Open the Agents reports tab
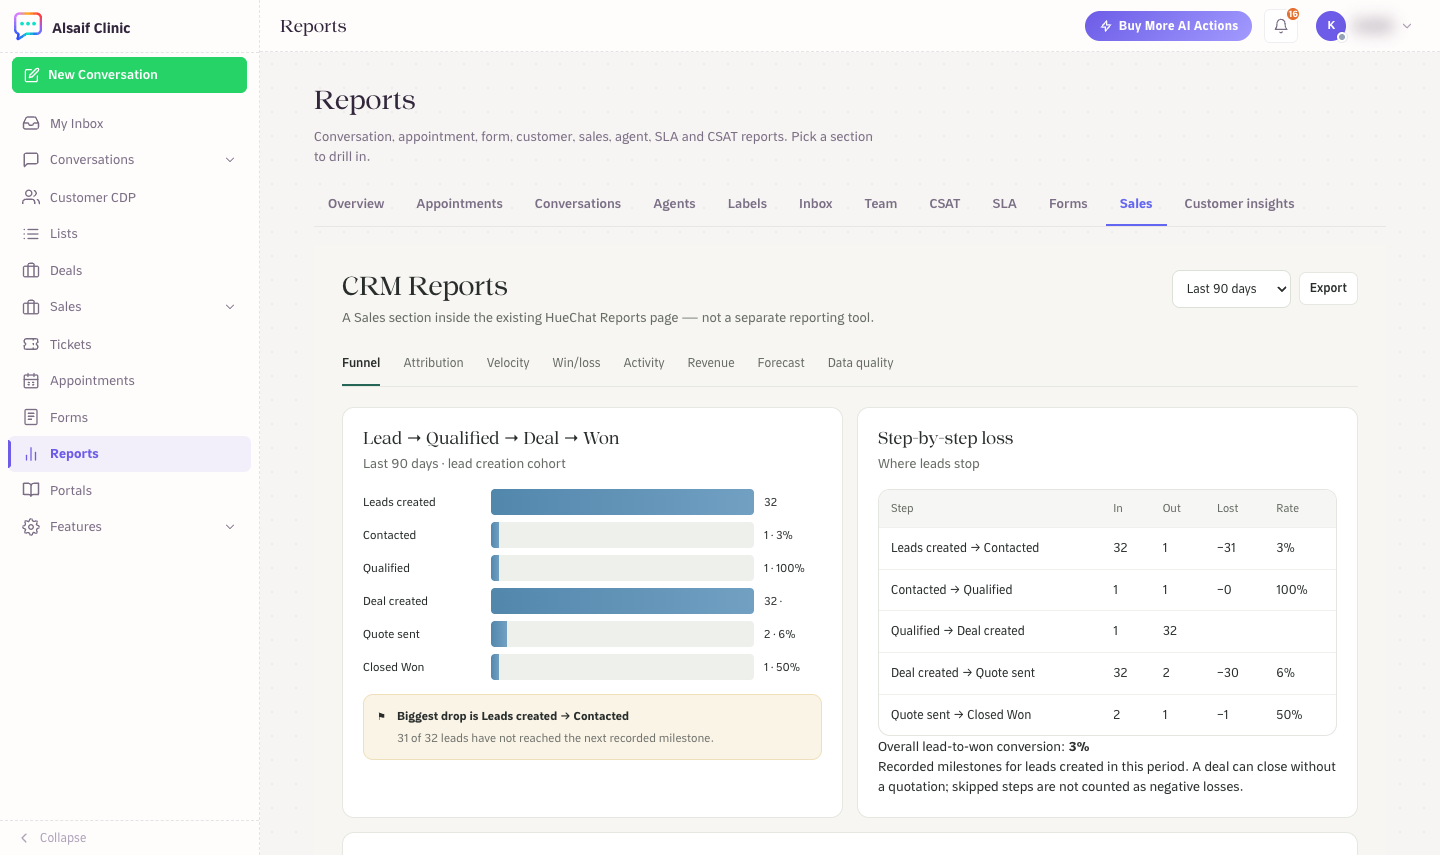This screenshot has width=1440, height=855. [x=674, y=204]
